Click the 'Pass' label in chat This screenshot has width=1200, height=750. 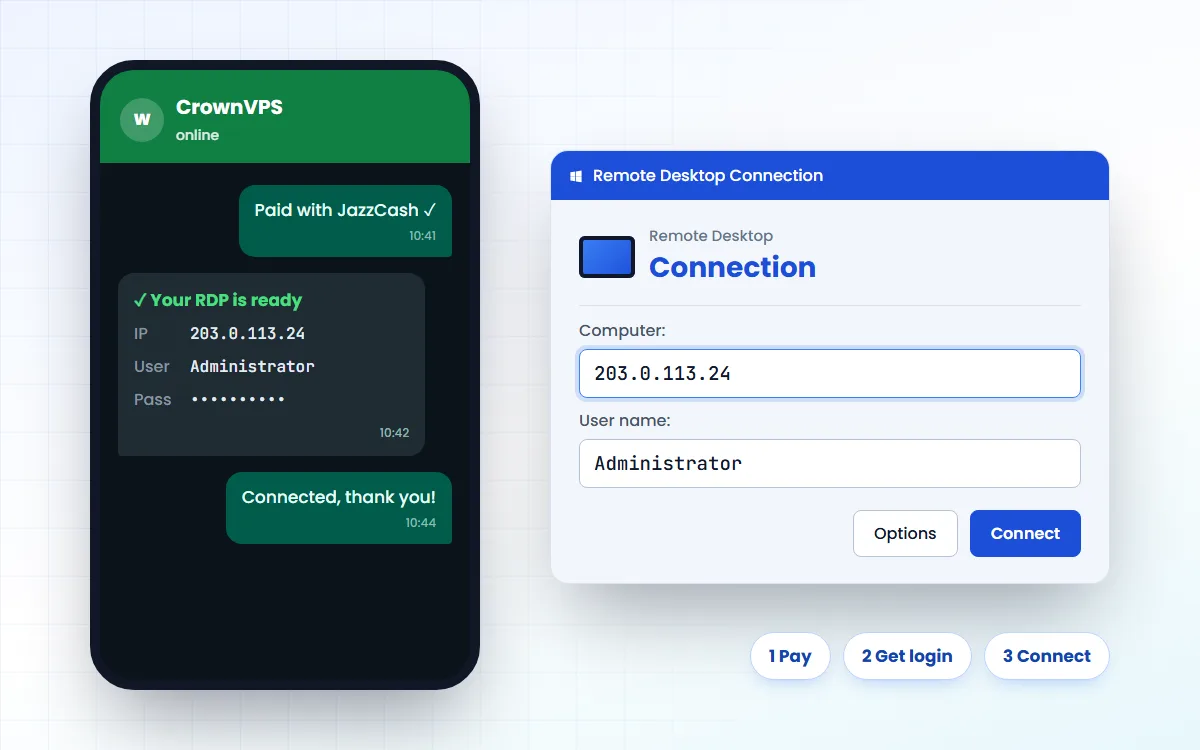tap(153, 399)
